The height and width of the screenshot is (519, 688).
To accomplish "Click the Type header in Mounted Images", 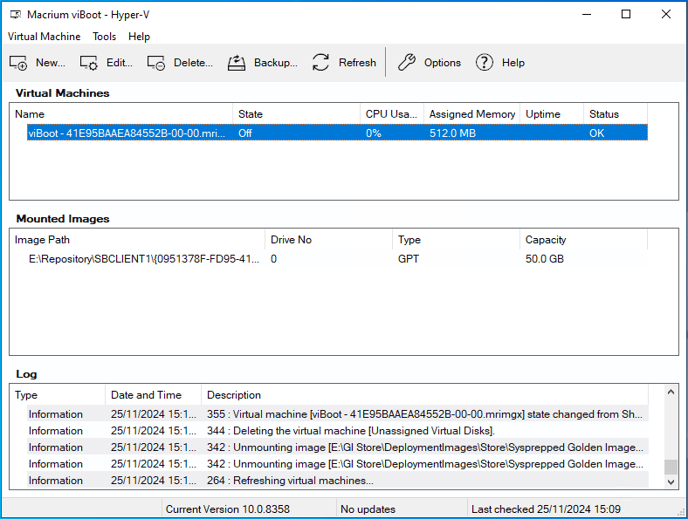I will [456, 240].
